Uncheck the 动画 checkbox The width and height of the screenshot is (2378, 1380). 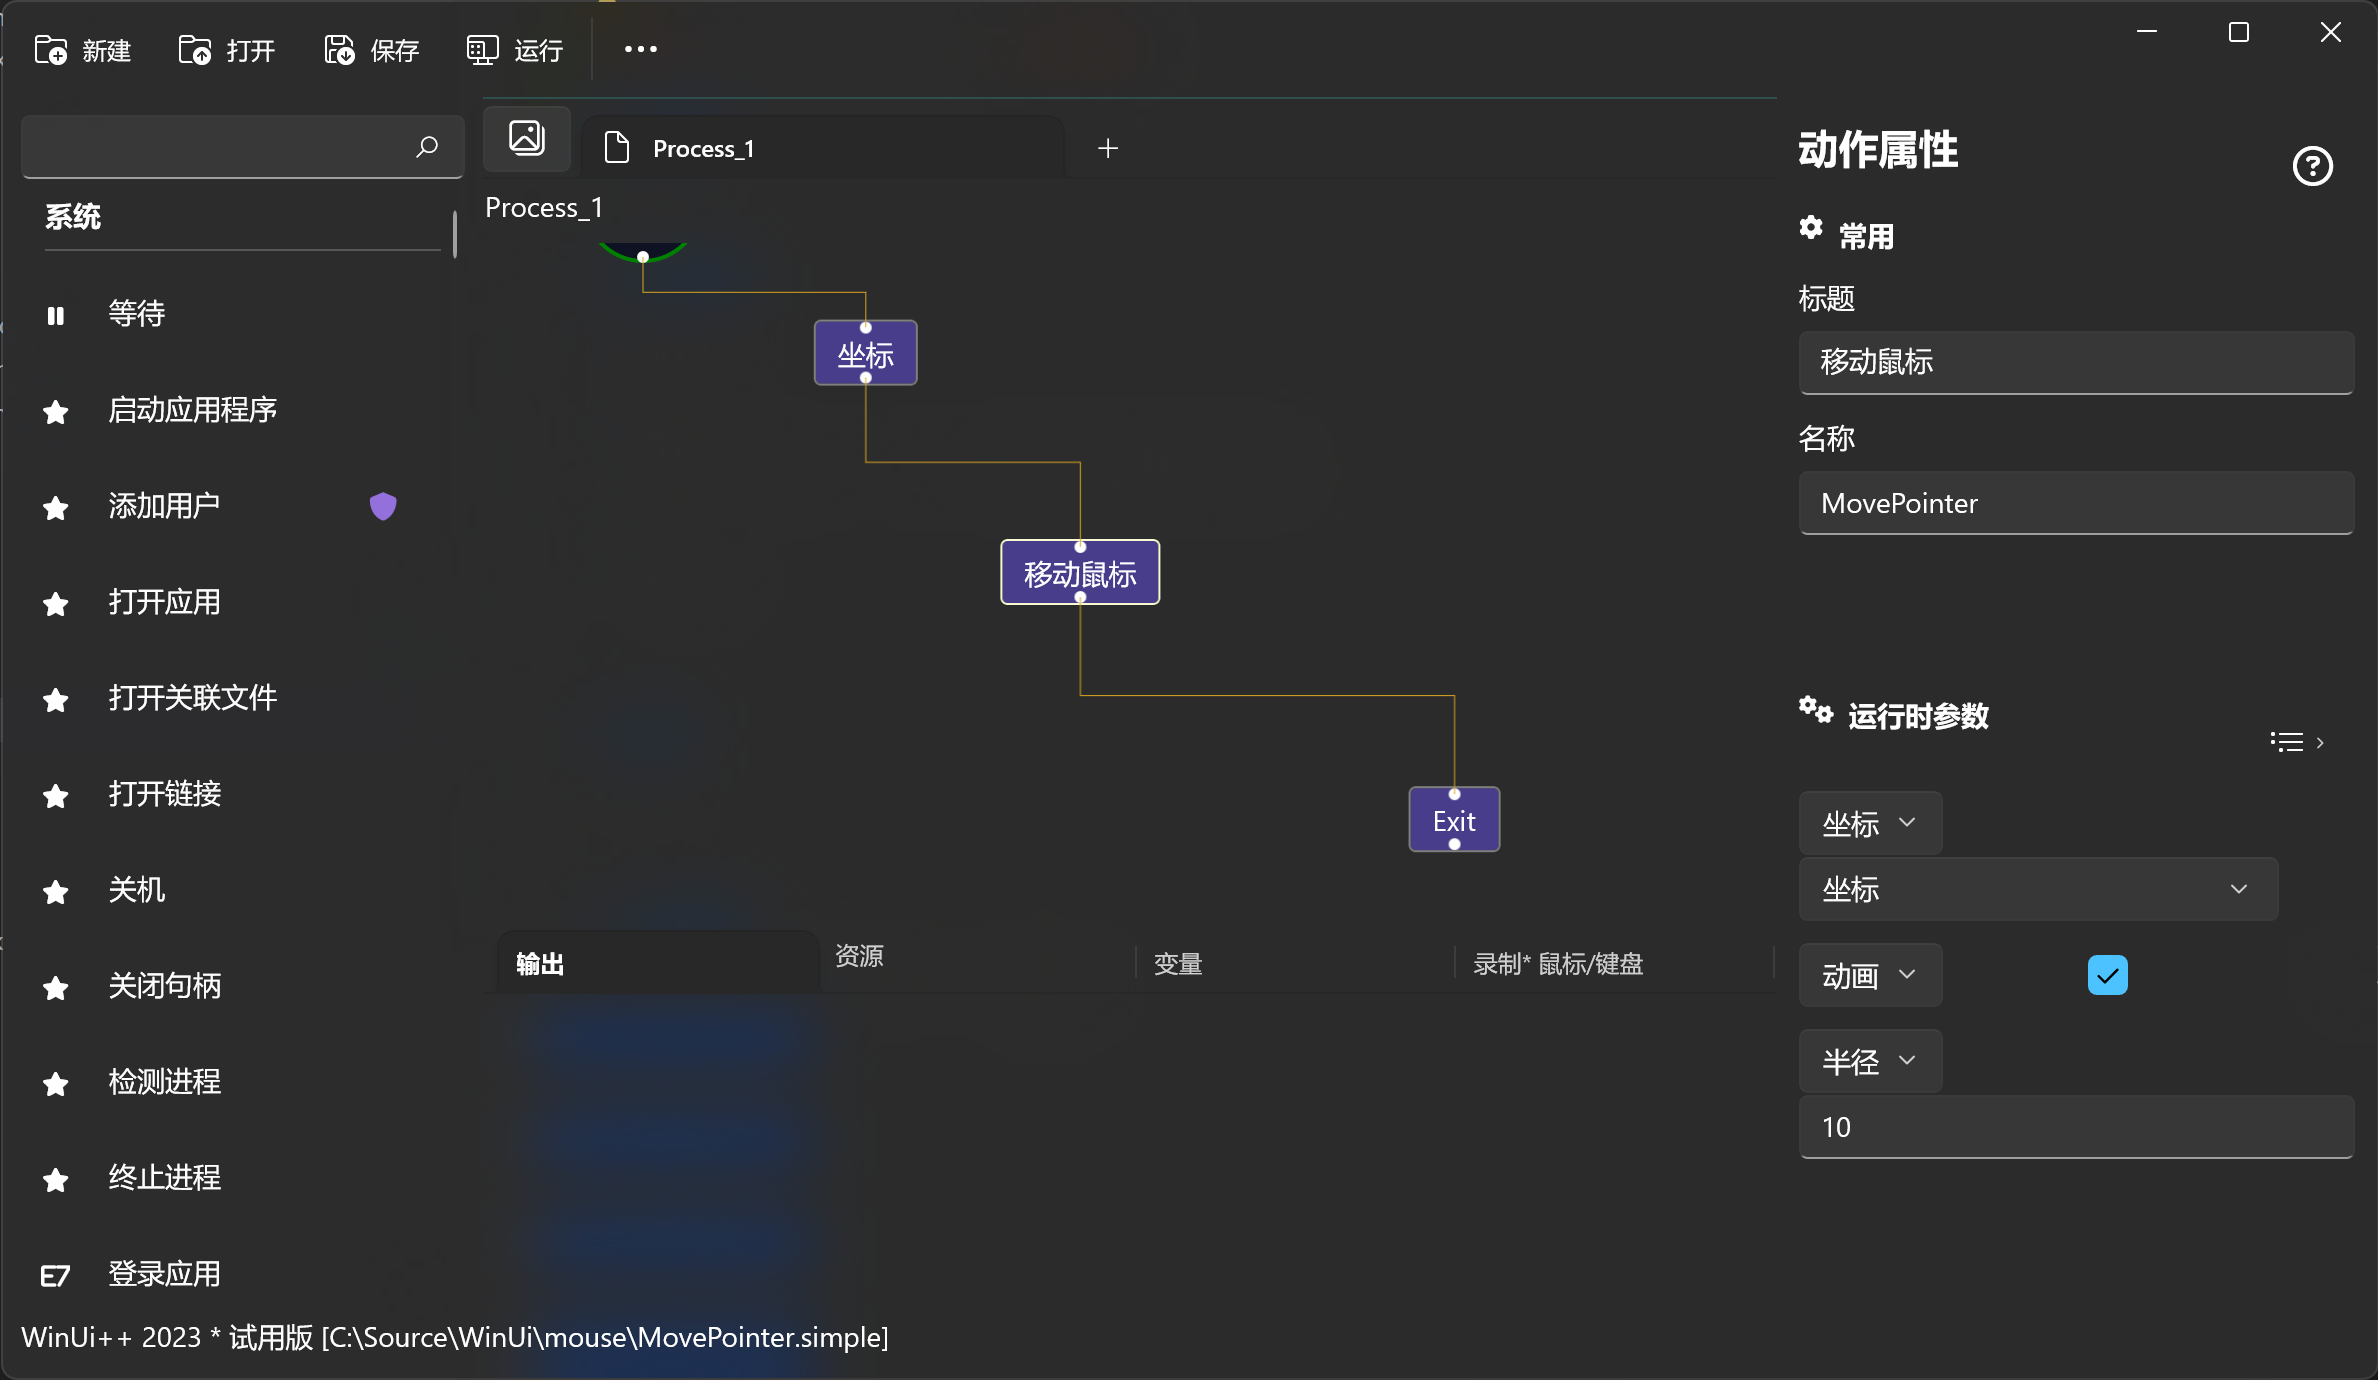click(x=2107, y=973)
